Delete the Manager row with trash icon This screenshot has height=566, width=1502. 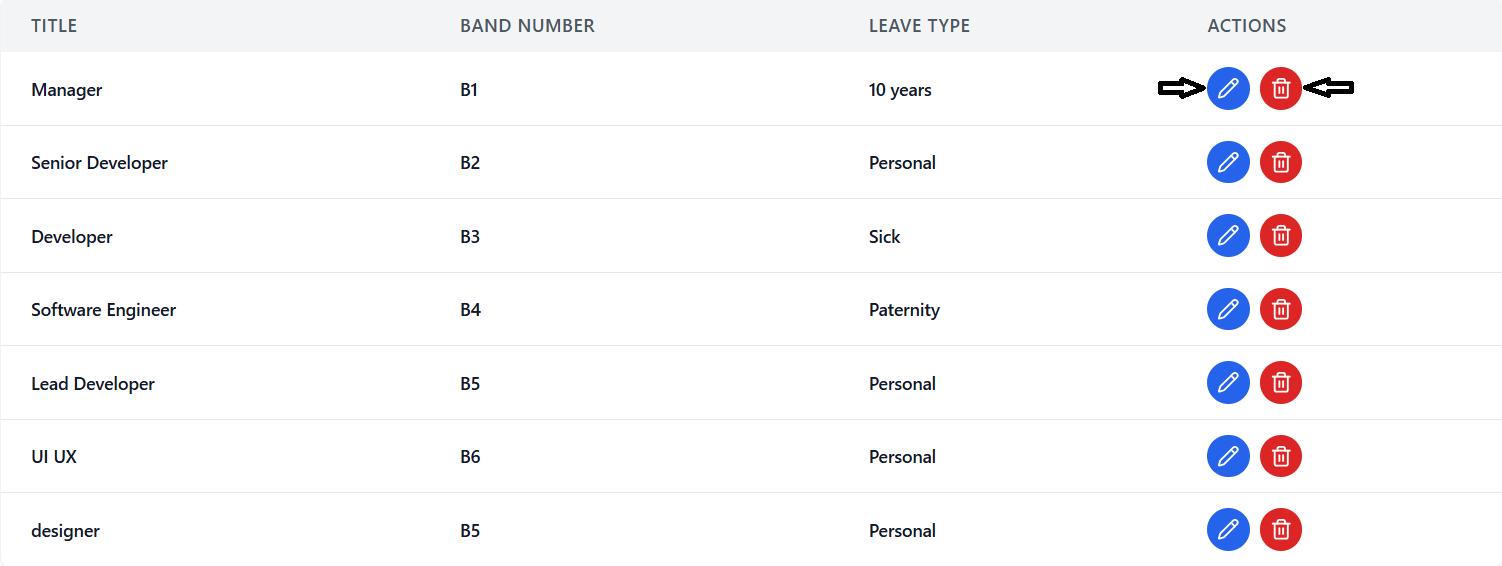point(1280,89)
